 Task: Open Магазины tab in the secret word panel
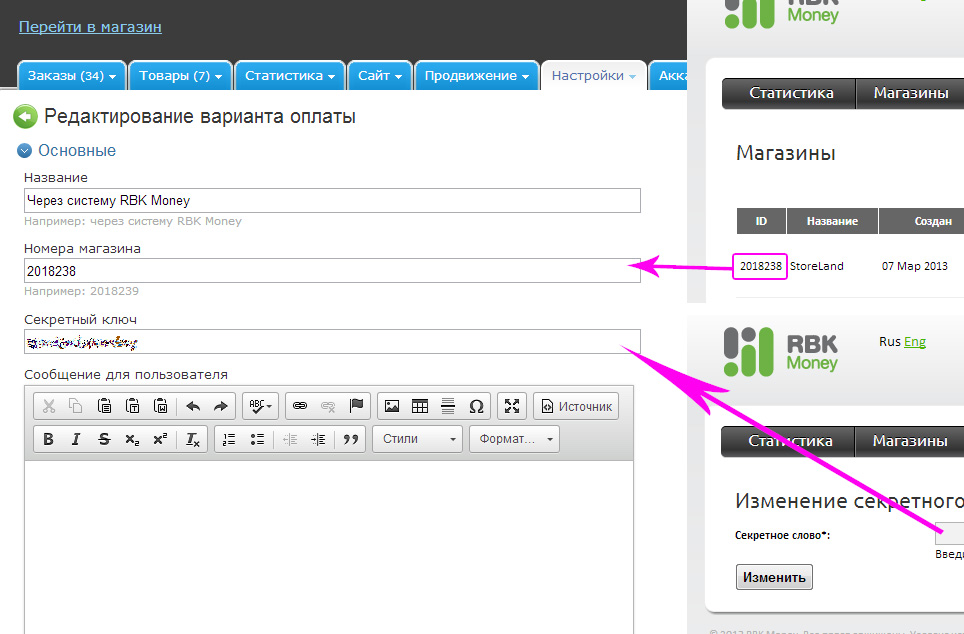[910, 441]
